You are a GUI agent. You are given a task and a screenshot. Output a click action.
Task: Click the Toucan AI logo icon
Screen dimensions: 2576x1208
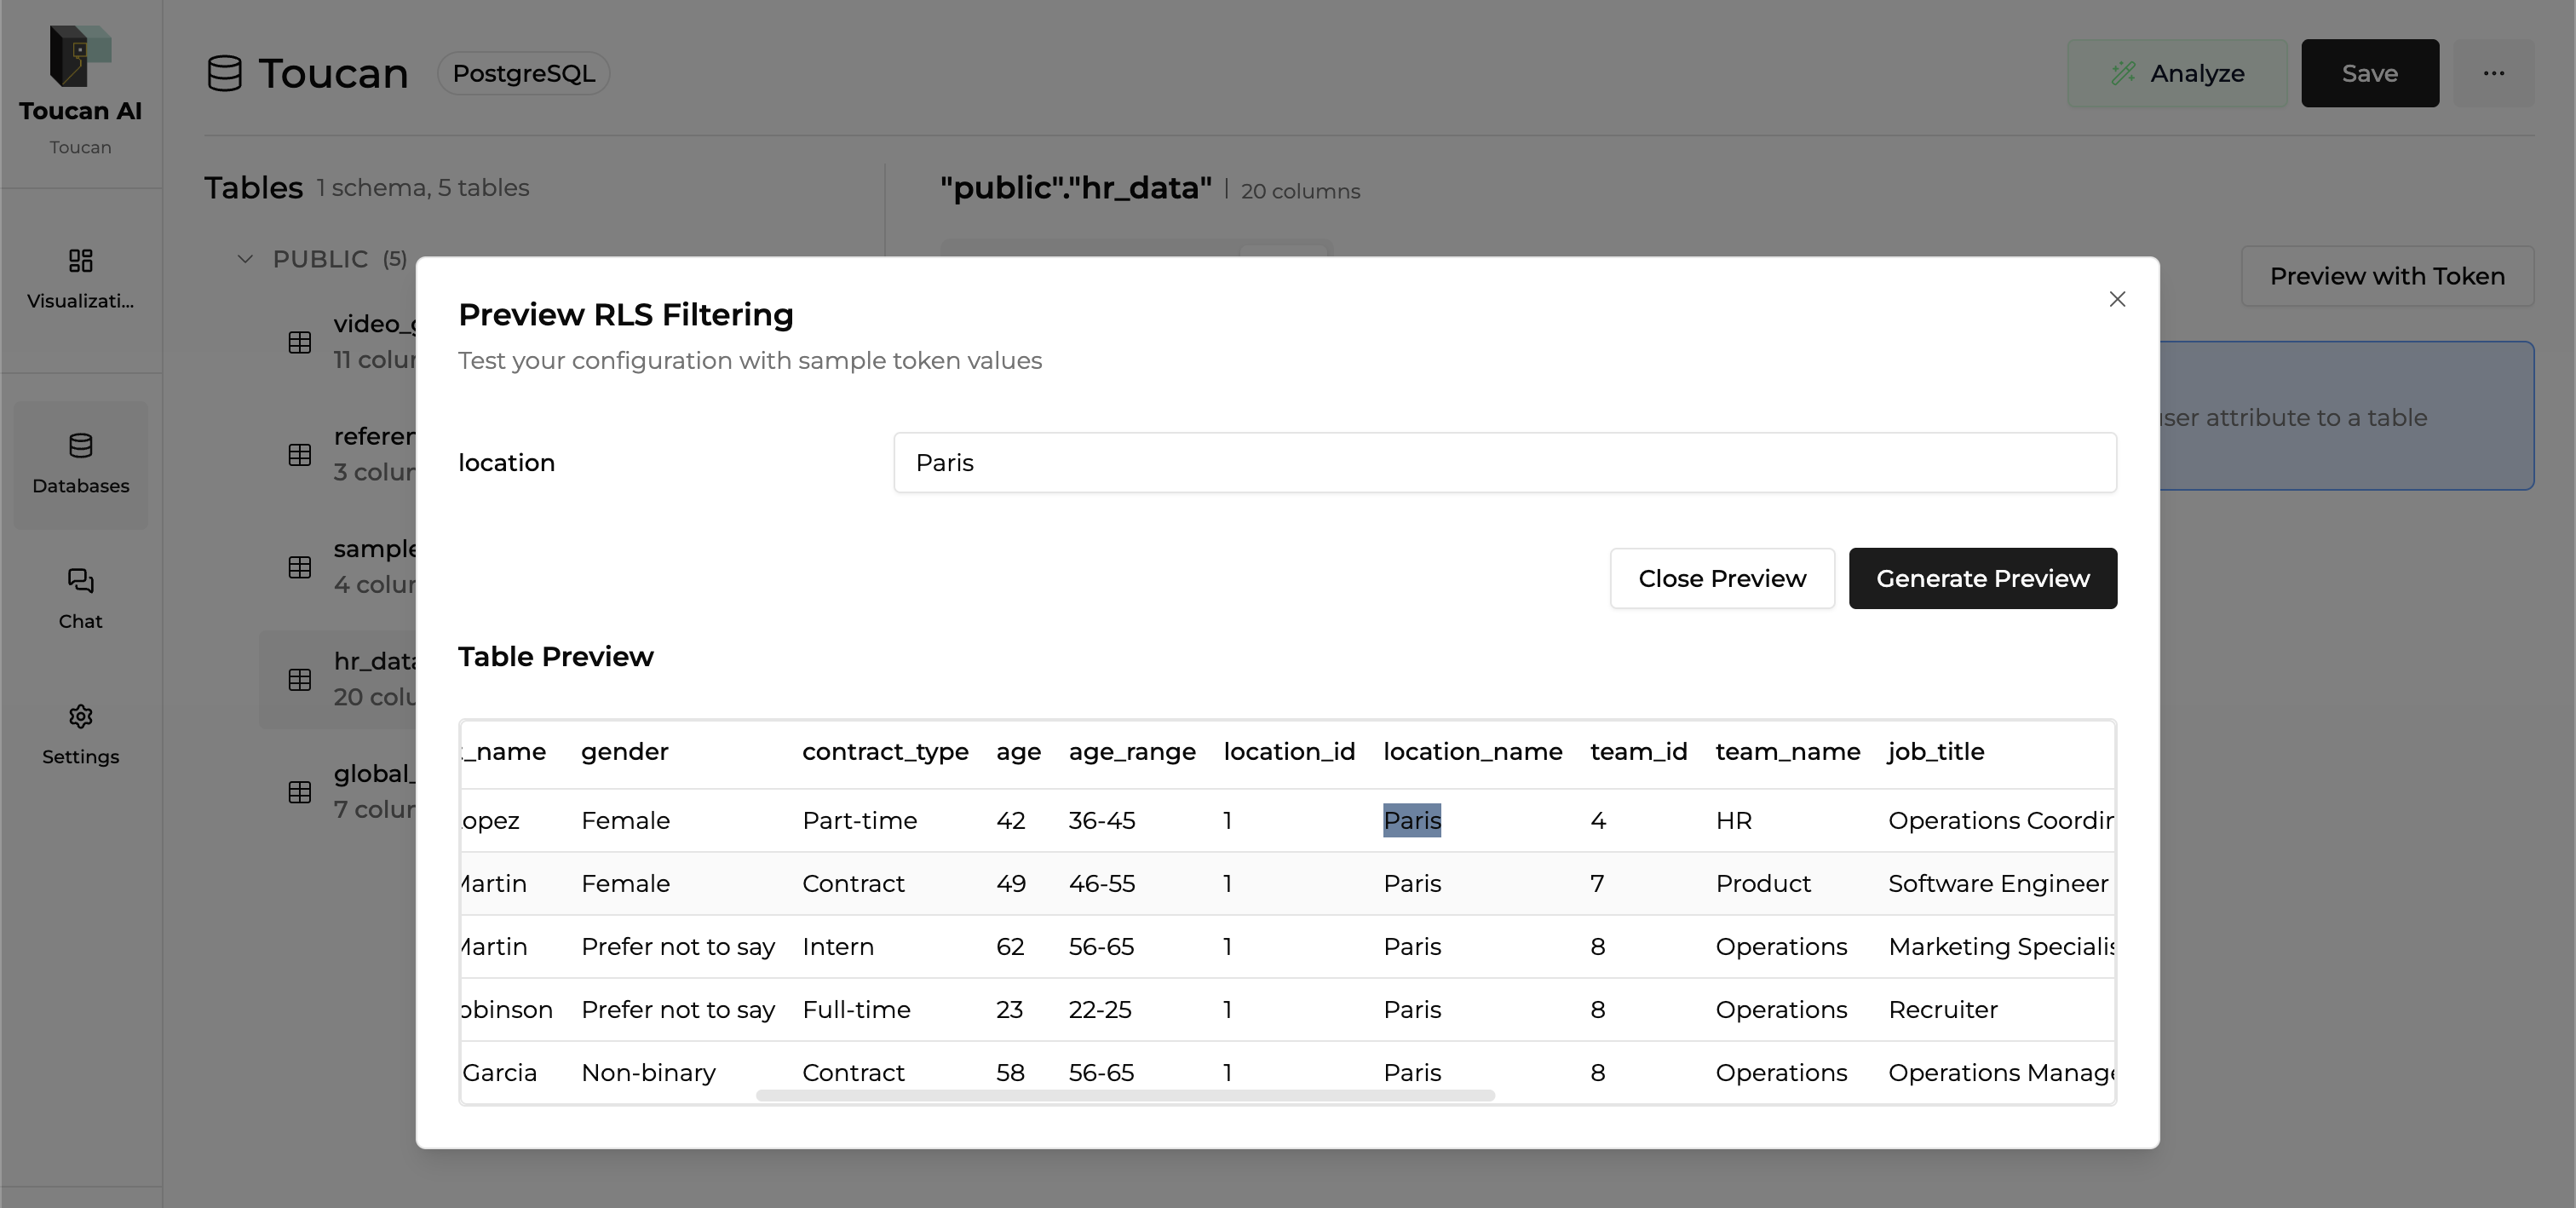80,56
